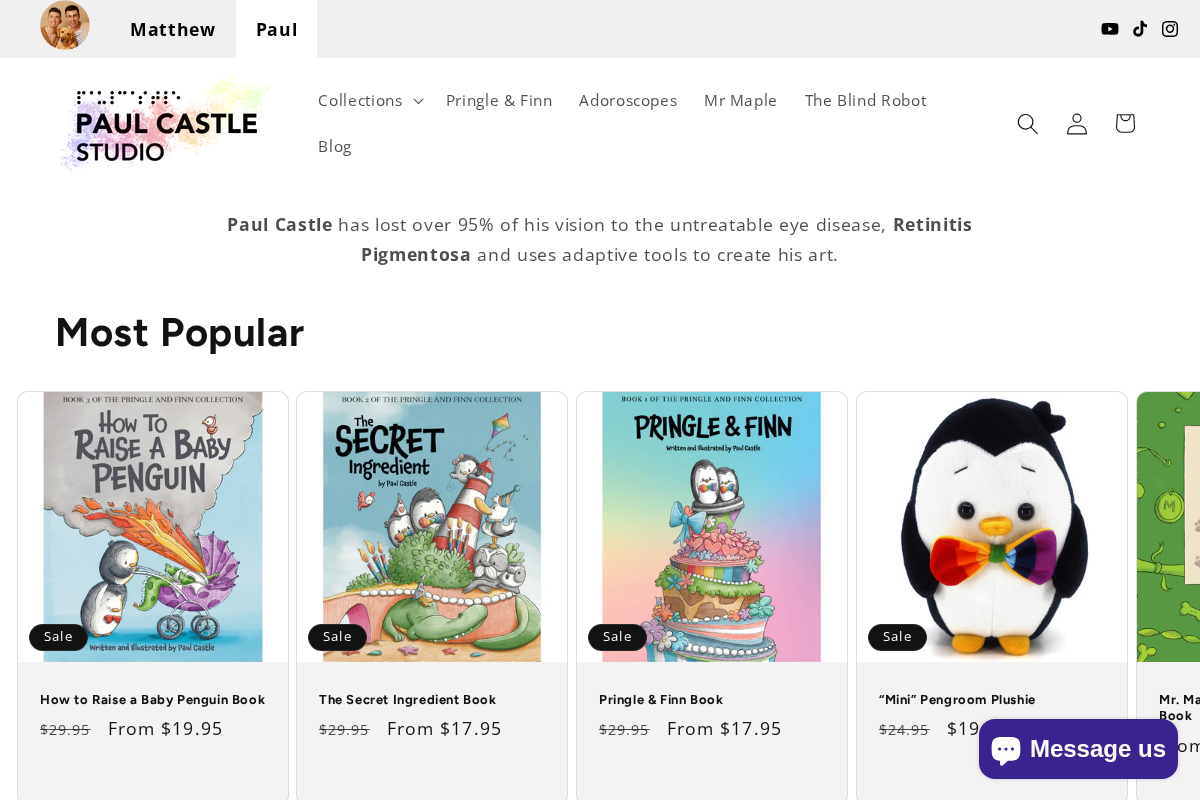Go to the Adoroscopes page
This screenshot has height=800, width=1200.
(628, 100)
